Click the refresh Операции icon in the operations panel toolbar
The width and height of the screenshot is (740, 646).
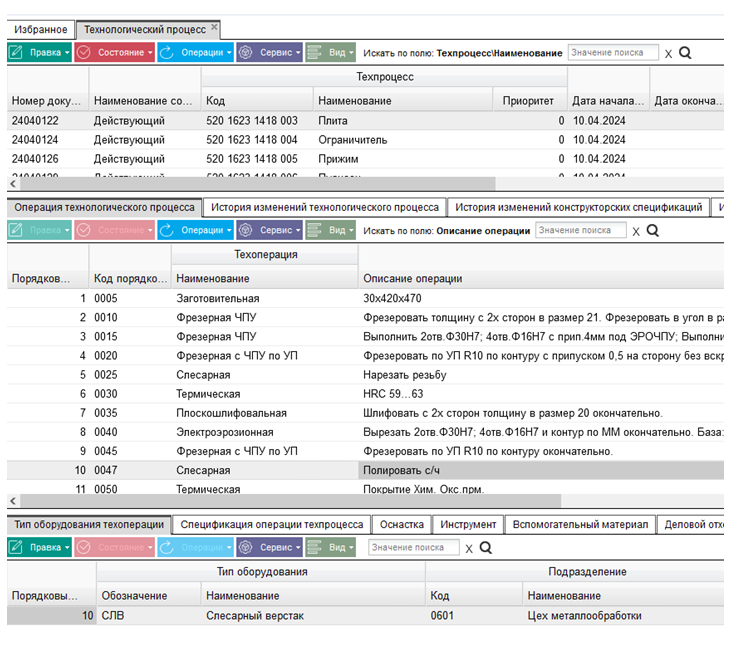click(166, 230)
